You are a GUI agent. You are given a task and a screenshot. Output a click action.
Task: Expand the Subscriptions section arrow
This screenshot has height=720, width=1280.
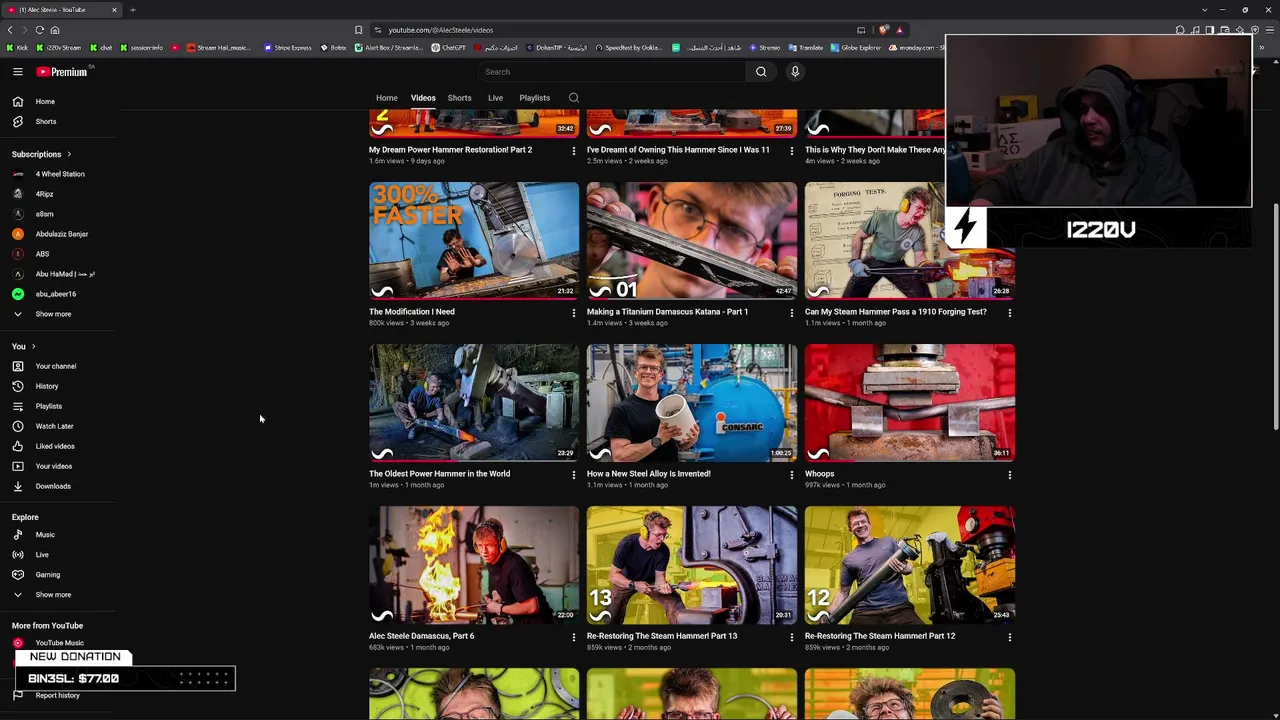point(69,154)
